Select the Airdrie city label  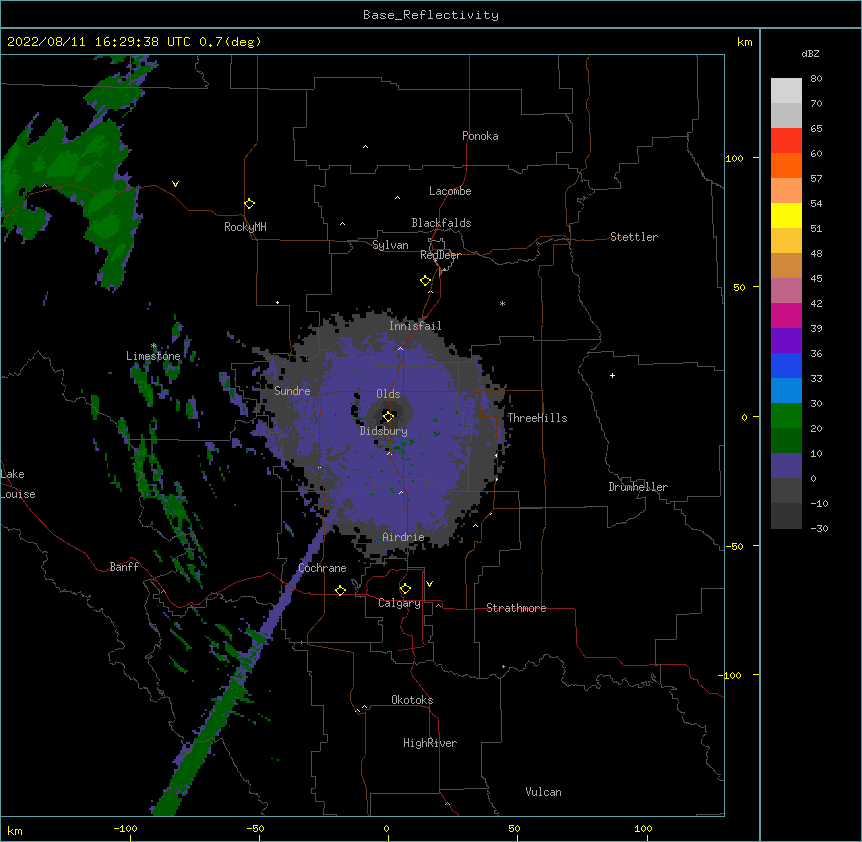coord(404,537)
